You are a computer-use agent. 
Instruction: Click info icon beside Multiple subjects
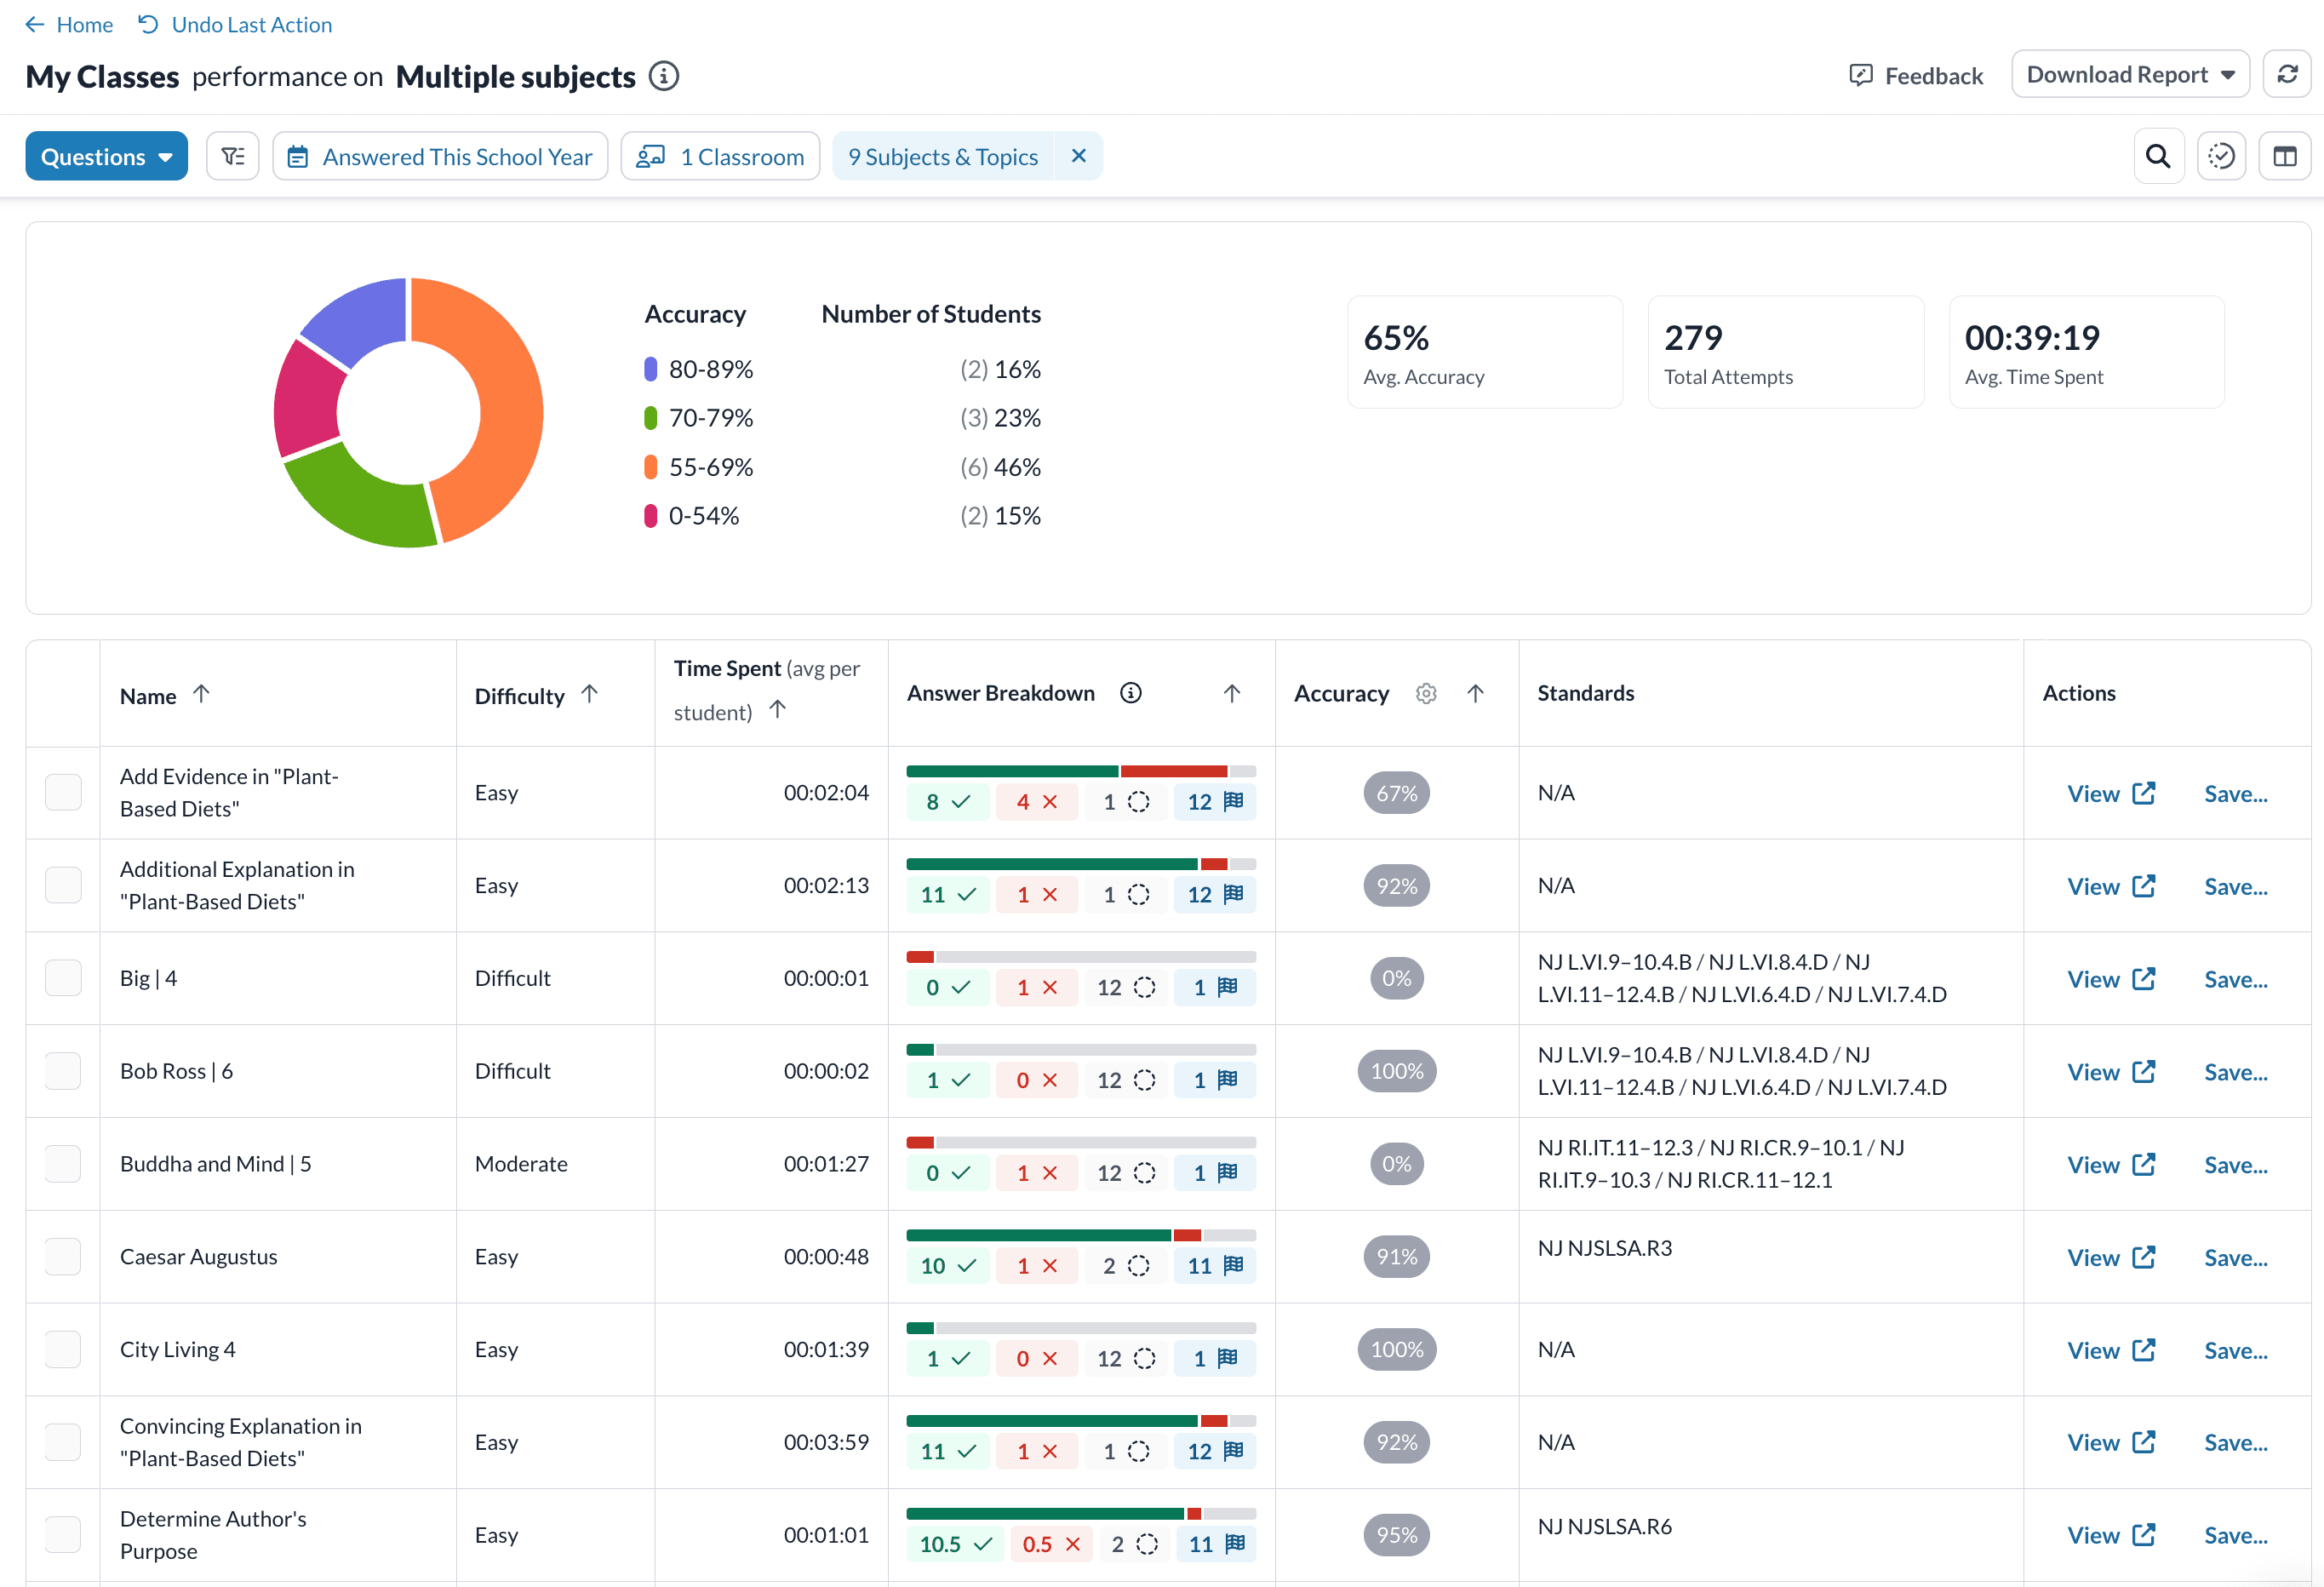(663, 76)
